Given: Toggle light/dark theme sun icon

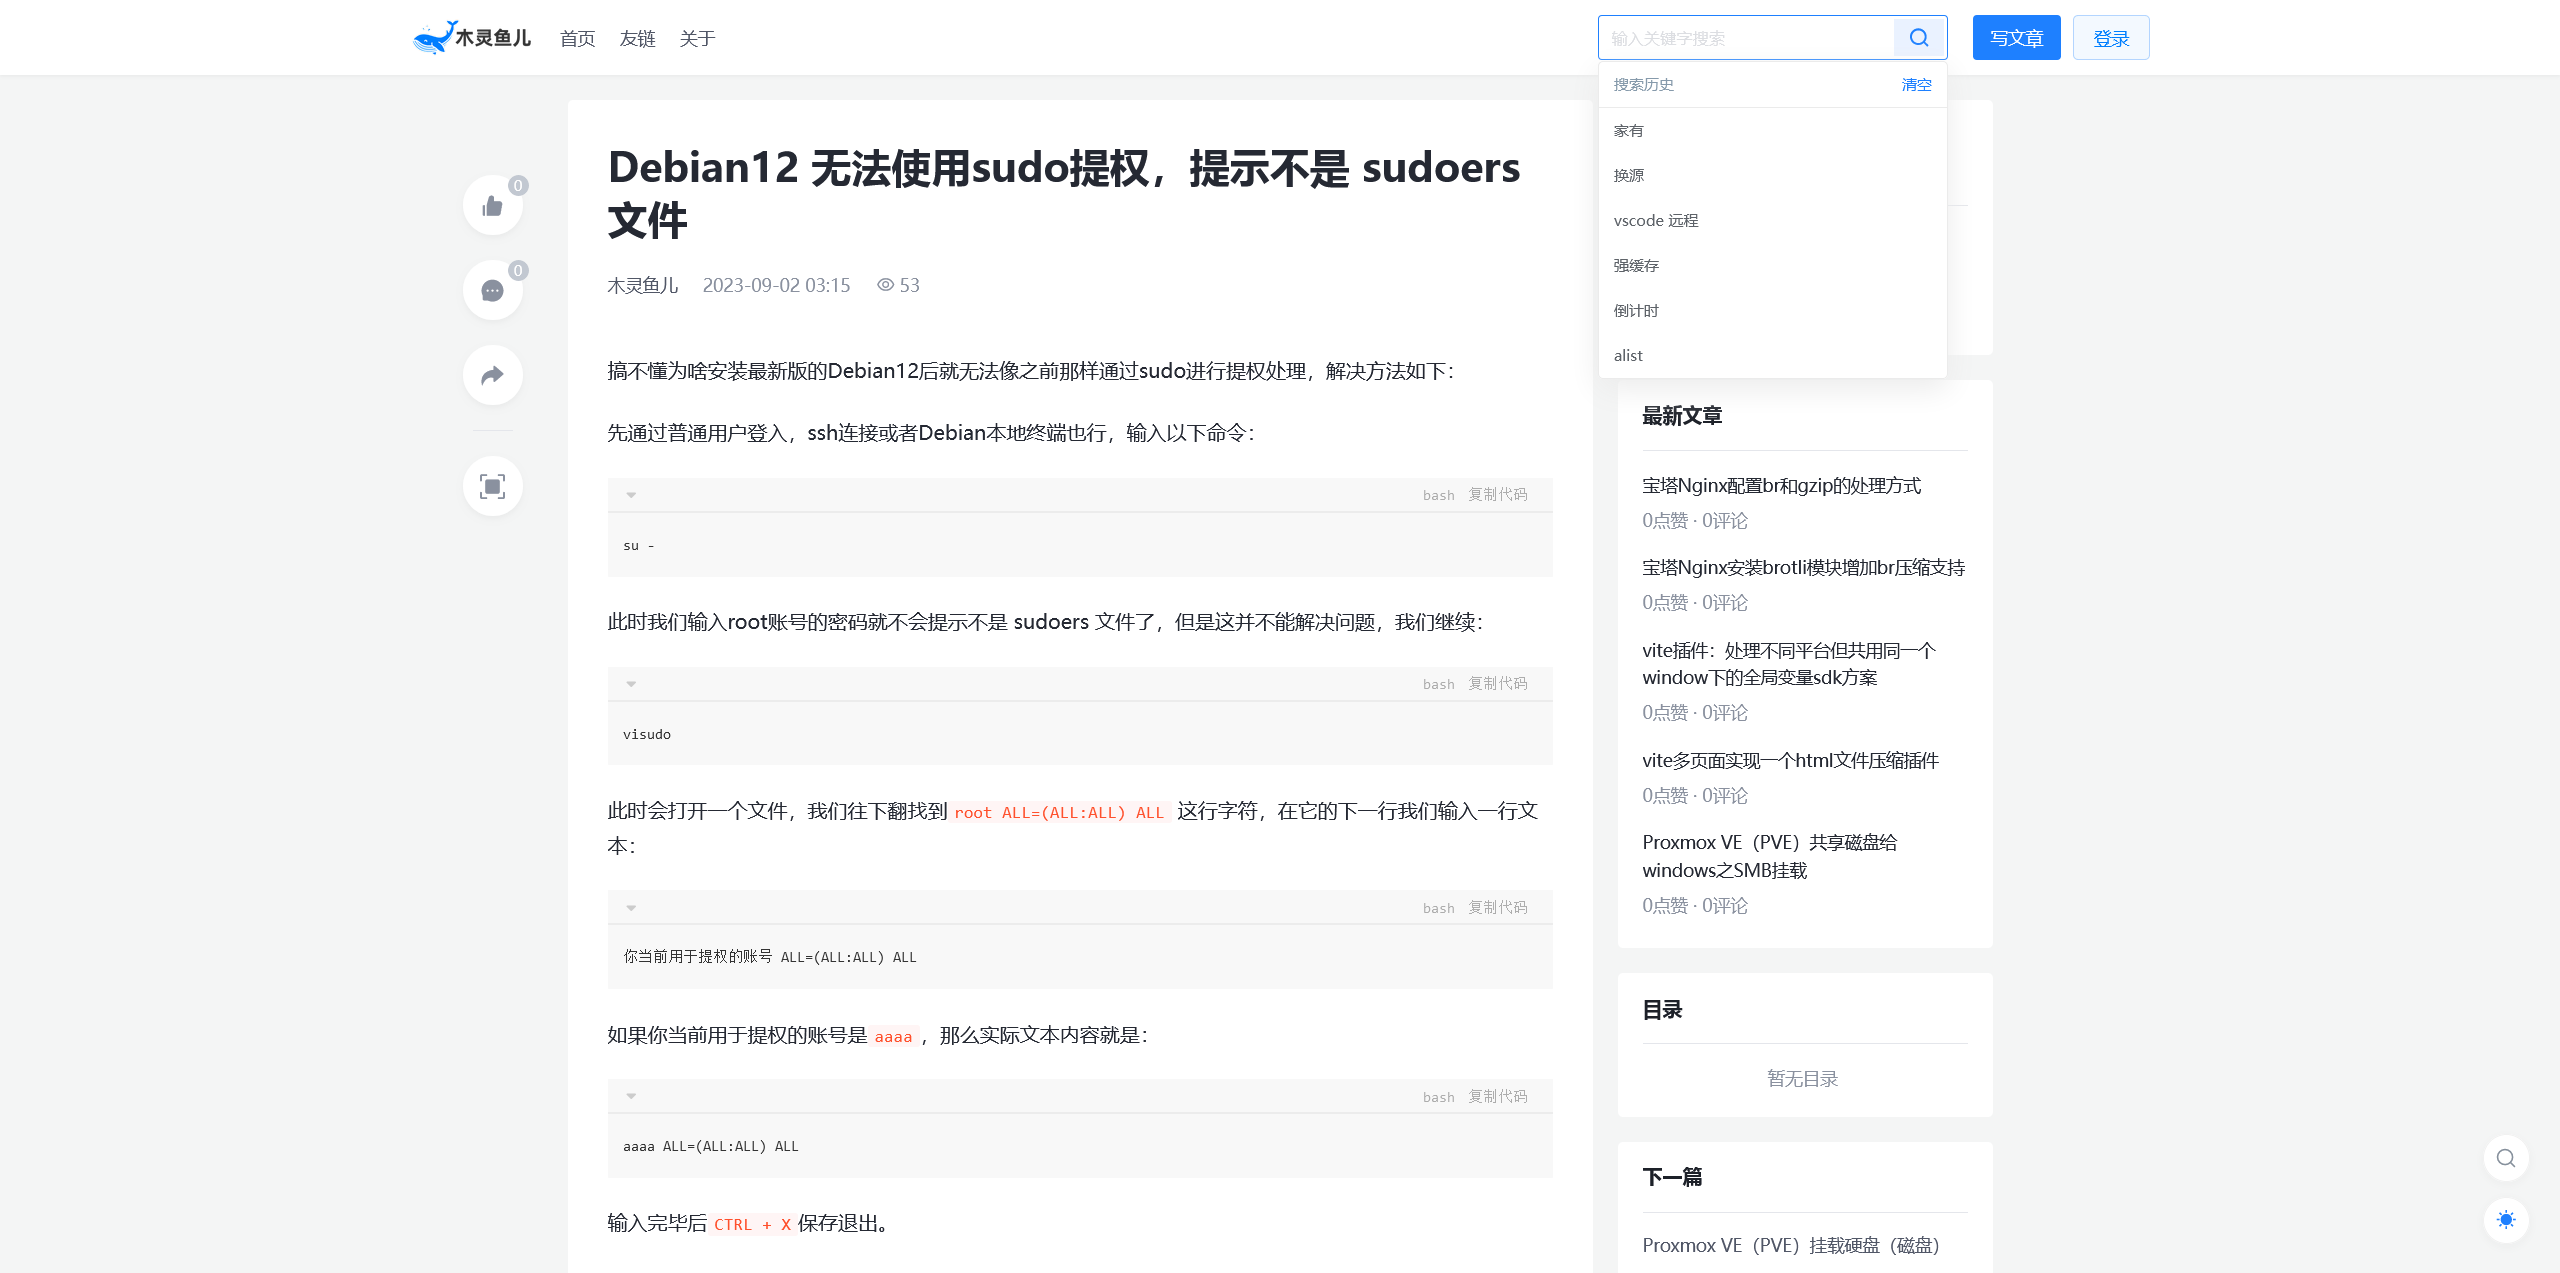Looking at the screenshot, I should [x=2505, y=1220].
